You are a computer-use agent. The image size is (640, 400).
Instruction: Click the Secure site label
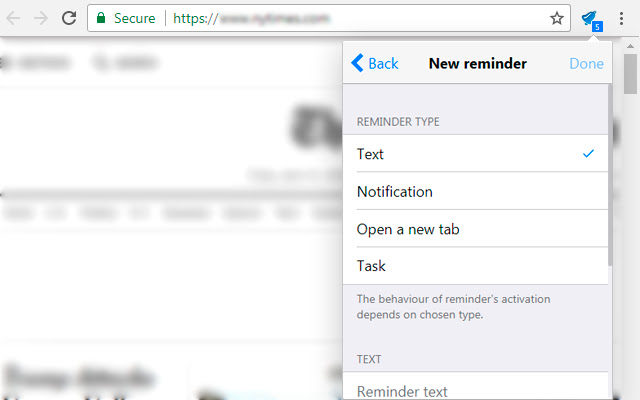(134, 18)
